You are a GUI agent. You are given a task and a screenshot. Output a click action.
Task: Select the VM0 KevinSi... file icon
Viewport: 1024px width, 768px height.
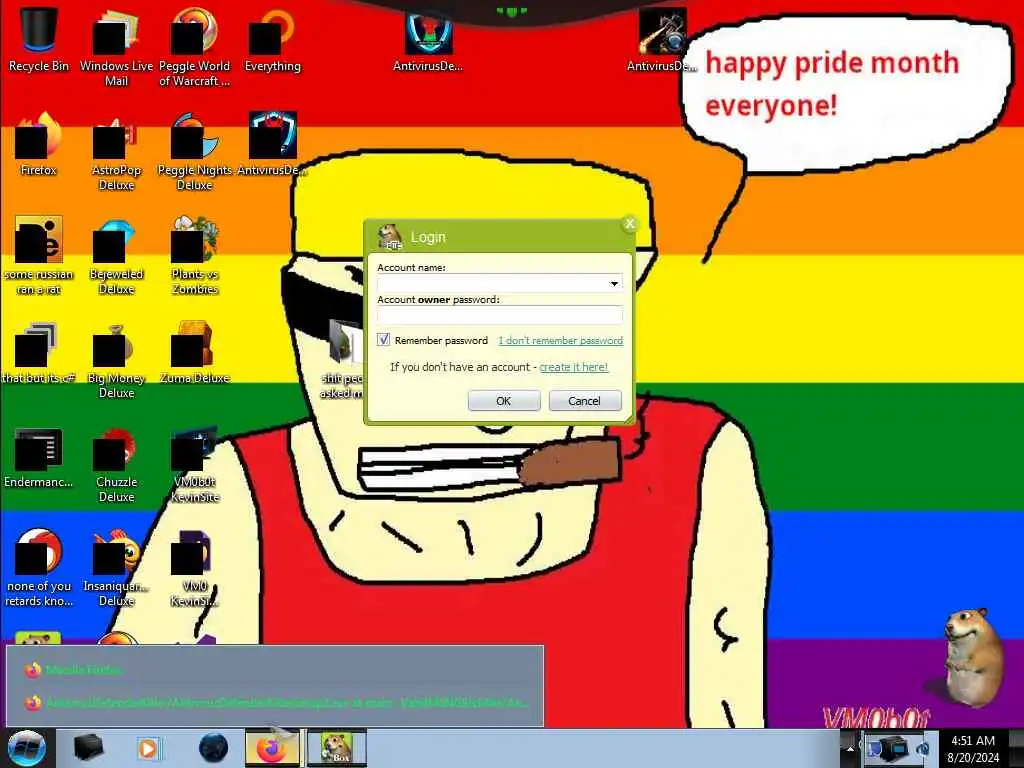(194, 568)
